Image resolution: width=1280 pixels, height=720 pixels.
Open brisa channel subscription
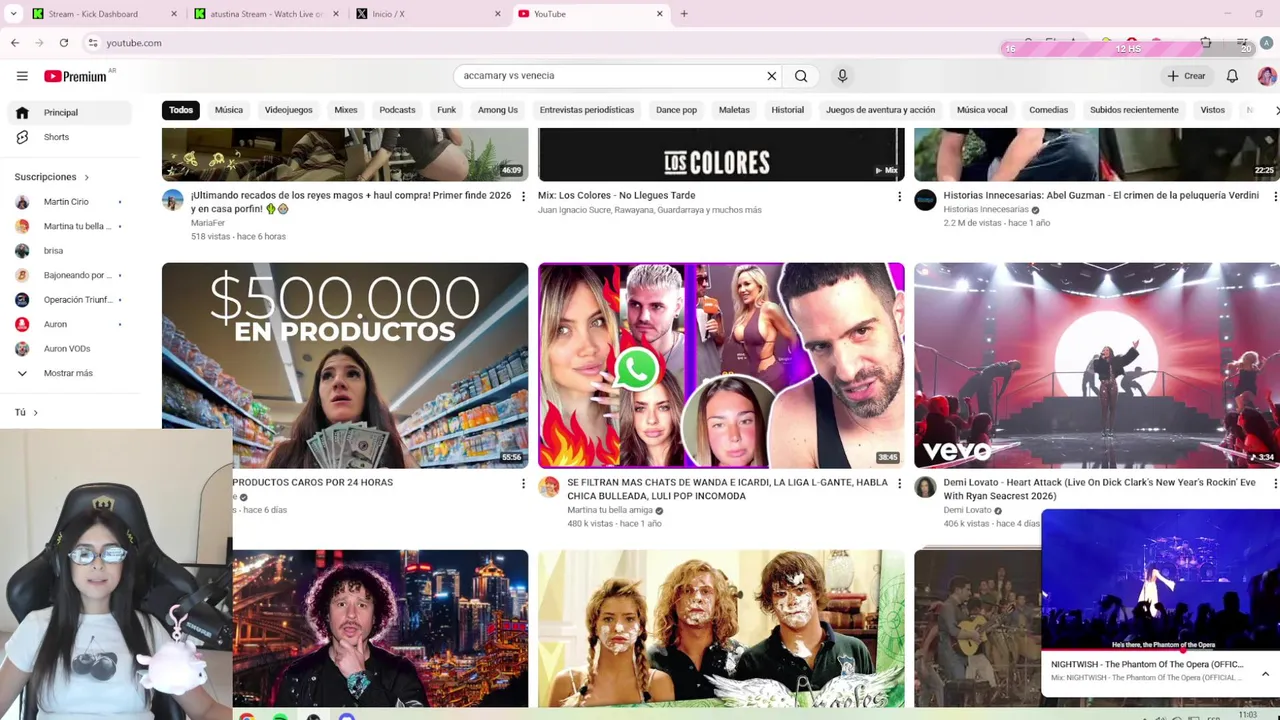[x=70, y=251]
